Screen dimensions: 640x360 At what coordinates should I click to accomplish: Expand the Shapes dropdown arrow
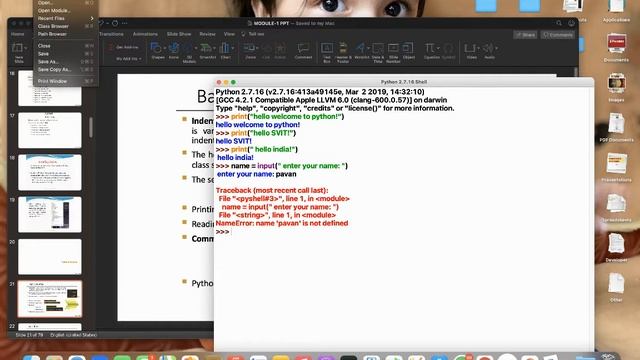pos(164,48)
